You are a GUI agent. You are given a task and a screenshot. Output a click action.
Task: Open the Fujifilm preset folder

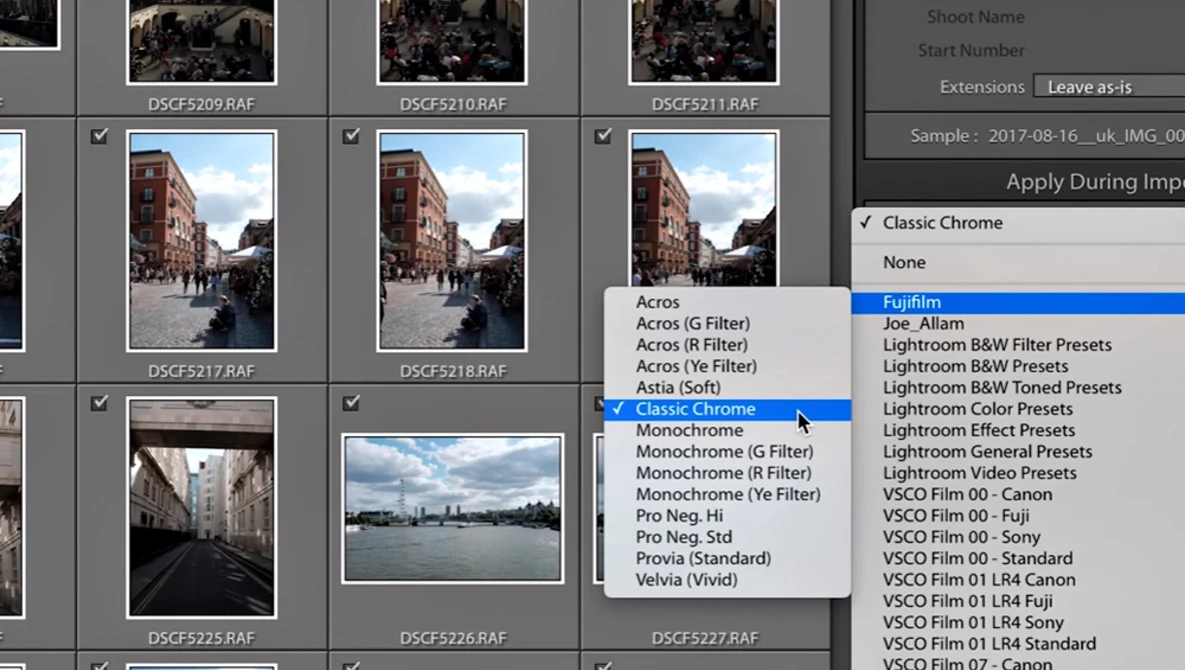(1018, 302)
